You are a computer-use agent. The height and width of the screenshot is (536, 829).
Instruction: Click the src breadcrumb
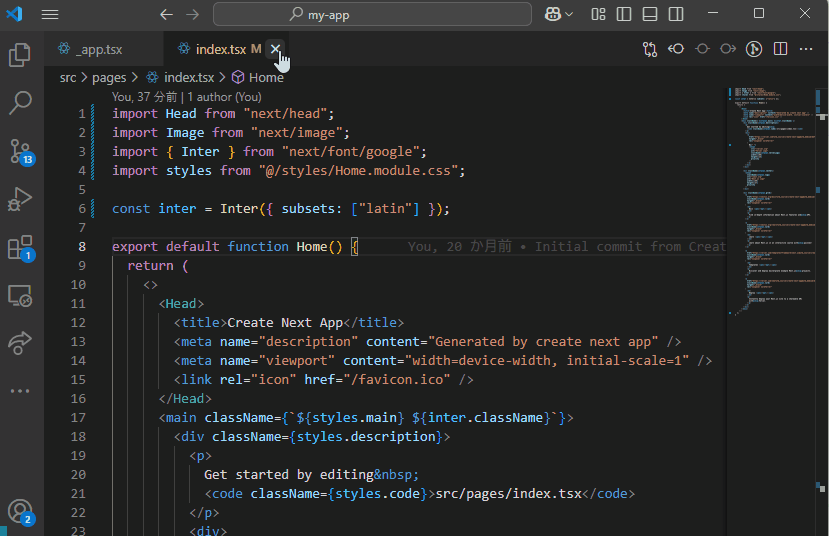pyautogui.click(x=68, y=78)
